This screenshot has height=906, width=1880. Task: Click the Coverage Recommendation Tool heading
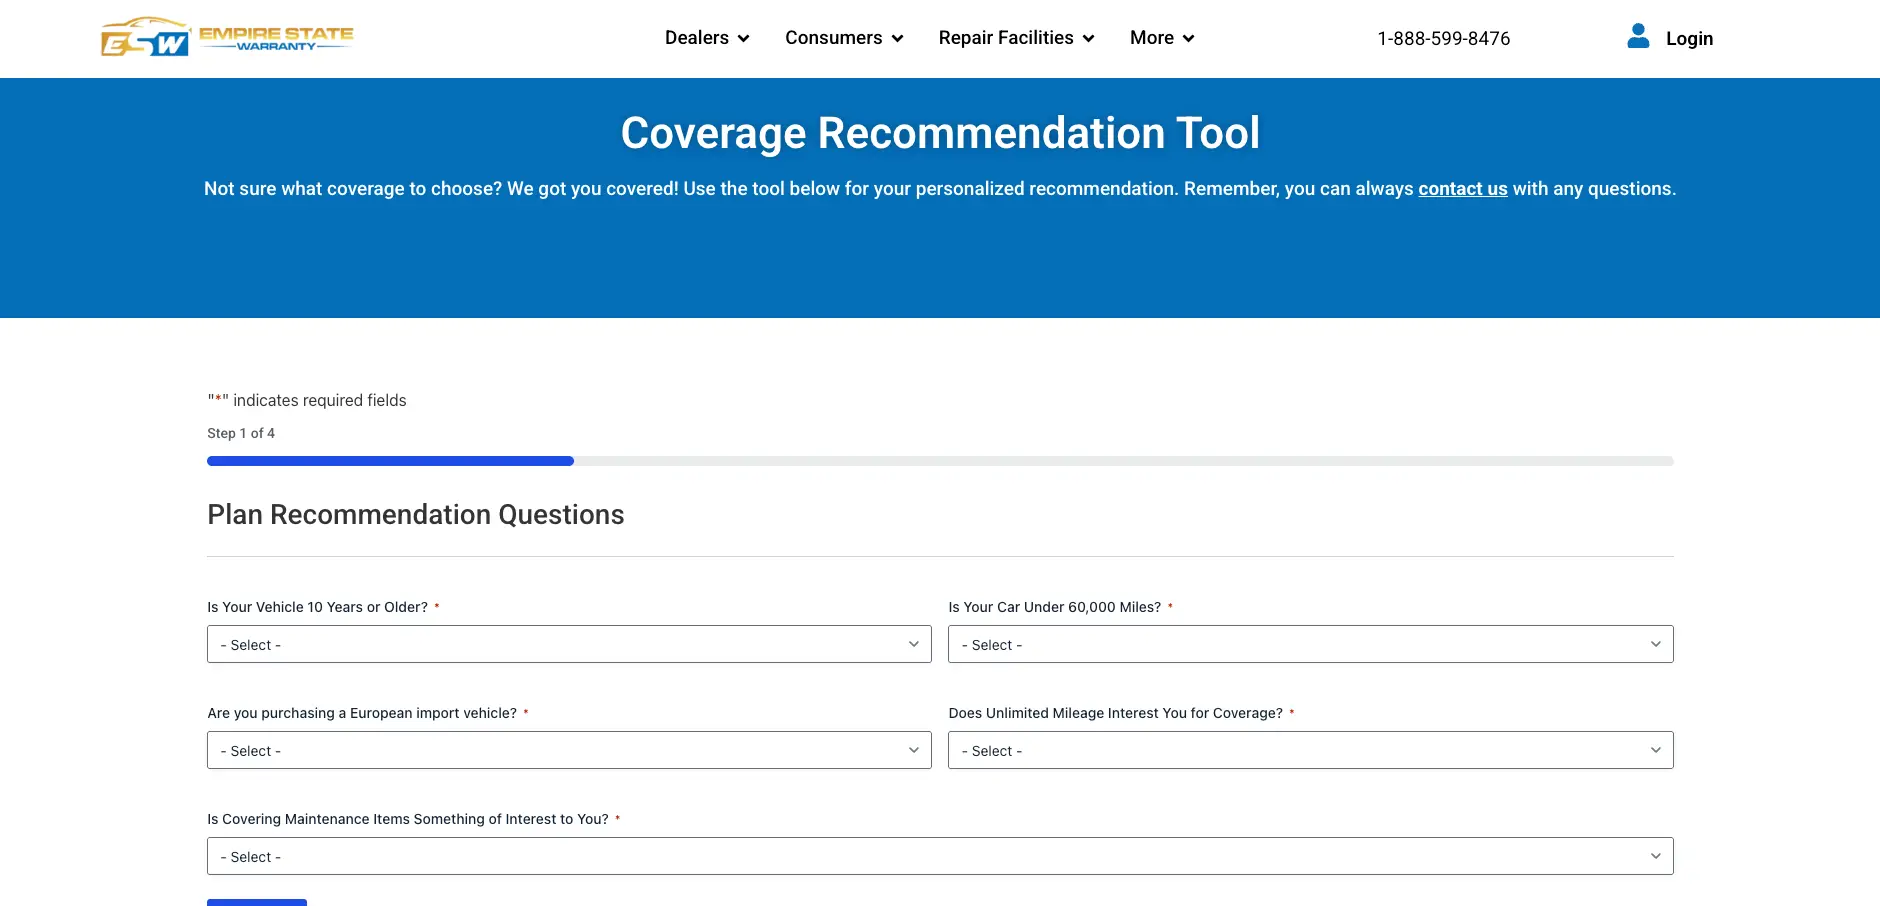click(940, 133)
